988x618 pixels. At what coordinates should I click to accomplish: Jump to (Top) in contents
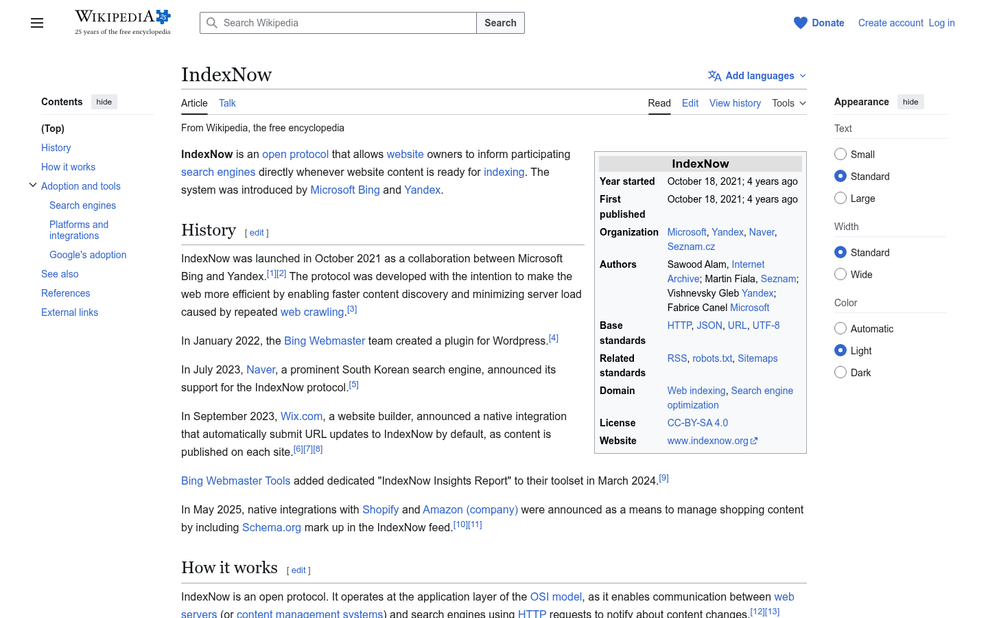pos(53,129)
